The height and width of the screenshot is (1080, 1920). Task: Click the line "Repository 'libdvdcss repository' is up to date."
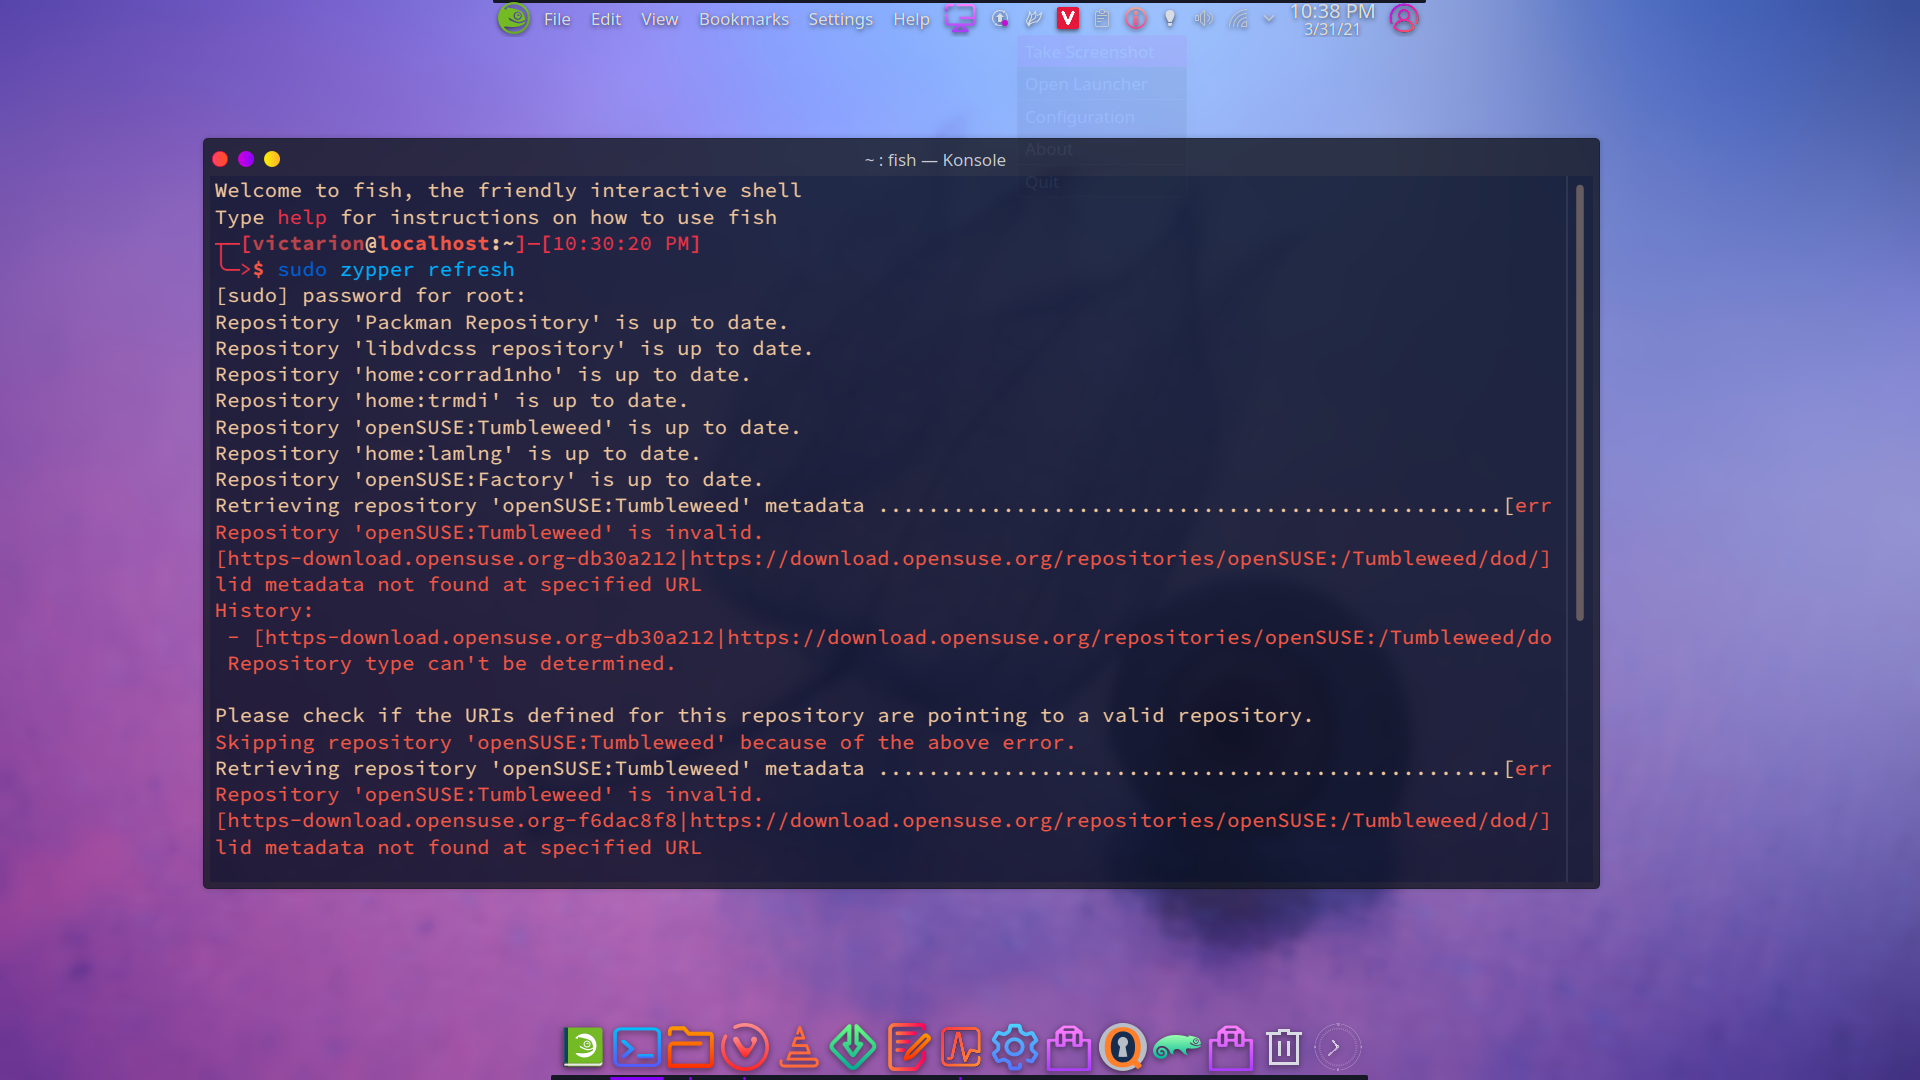514,349
